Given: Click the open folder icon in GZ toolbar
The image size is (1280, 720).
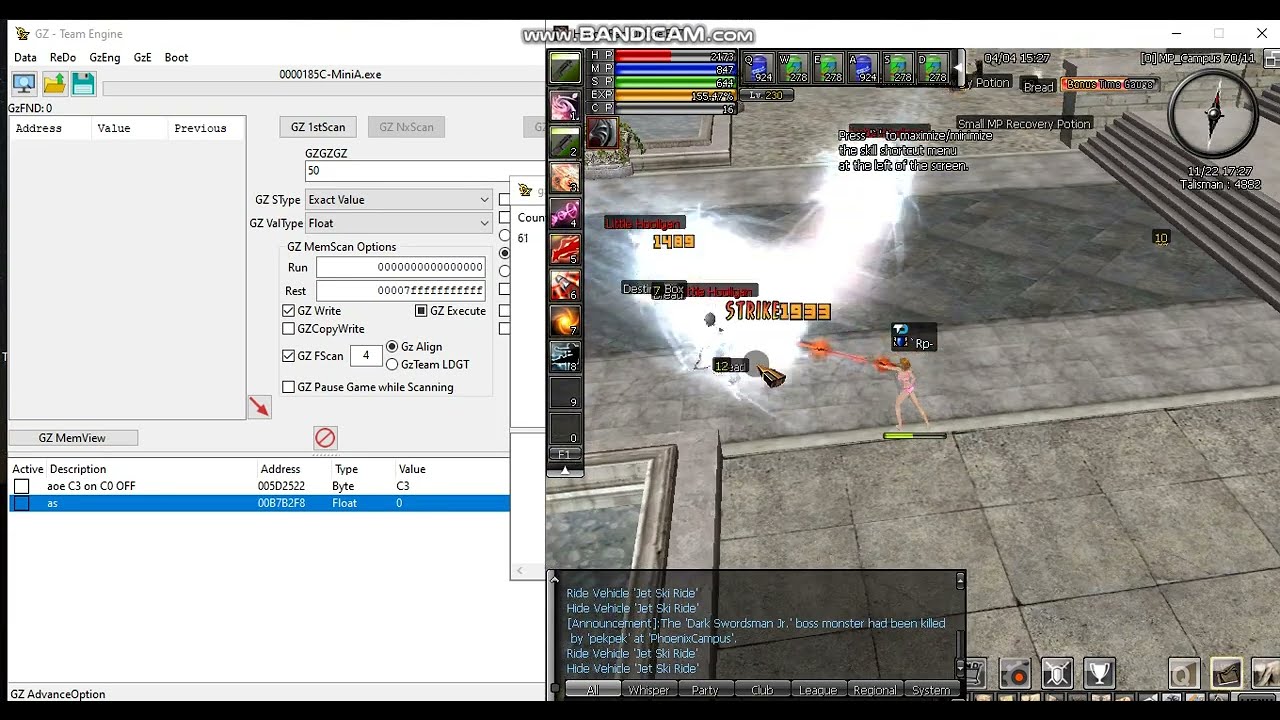Looking at the screenshot, I should pos(54,84).
